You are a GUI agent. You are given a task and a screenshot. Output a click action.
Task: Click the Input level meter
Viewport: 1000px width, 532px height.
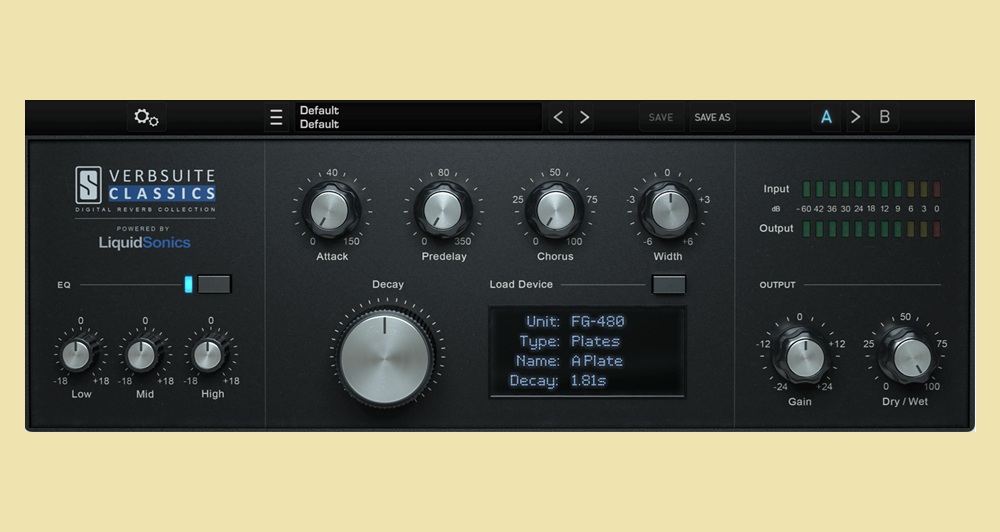click(x=871, y=189)
